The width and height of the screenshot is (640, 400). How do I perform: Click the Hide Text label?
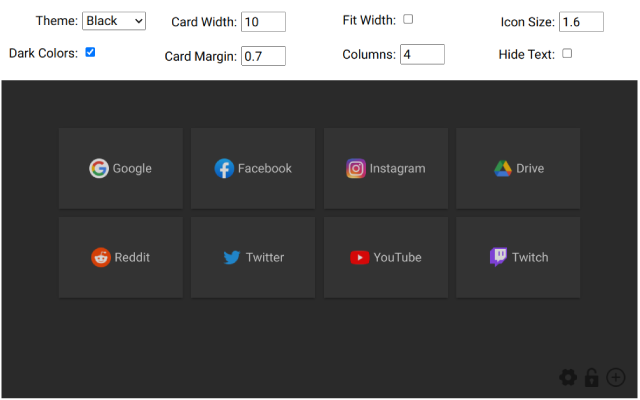(527, 54)
